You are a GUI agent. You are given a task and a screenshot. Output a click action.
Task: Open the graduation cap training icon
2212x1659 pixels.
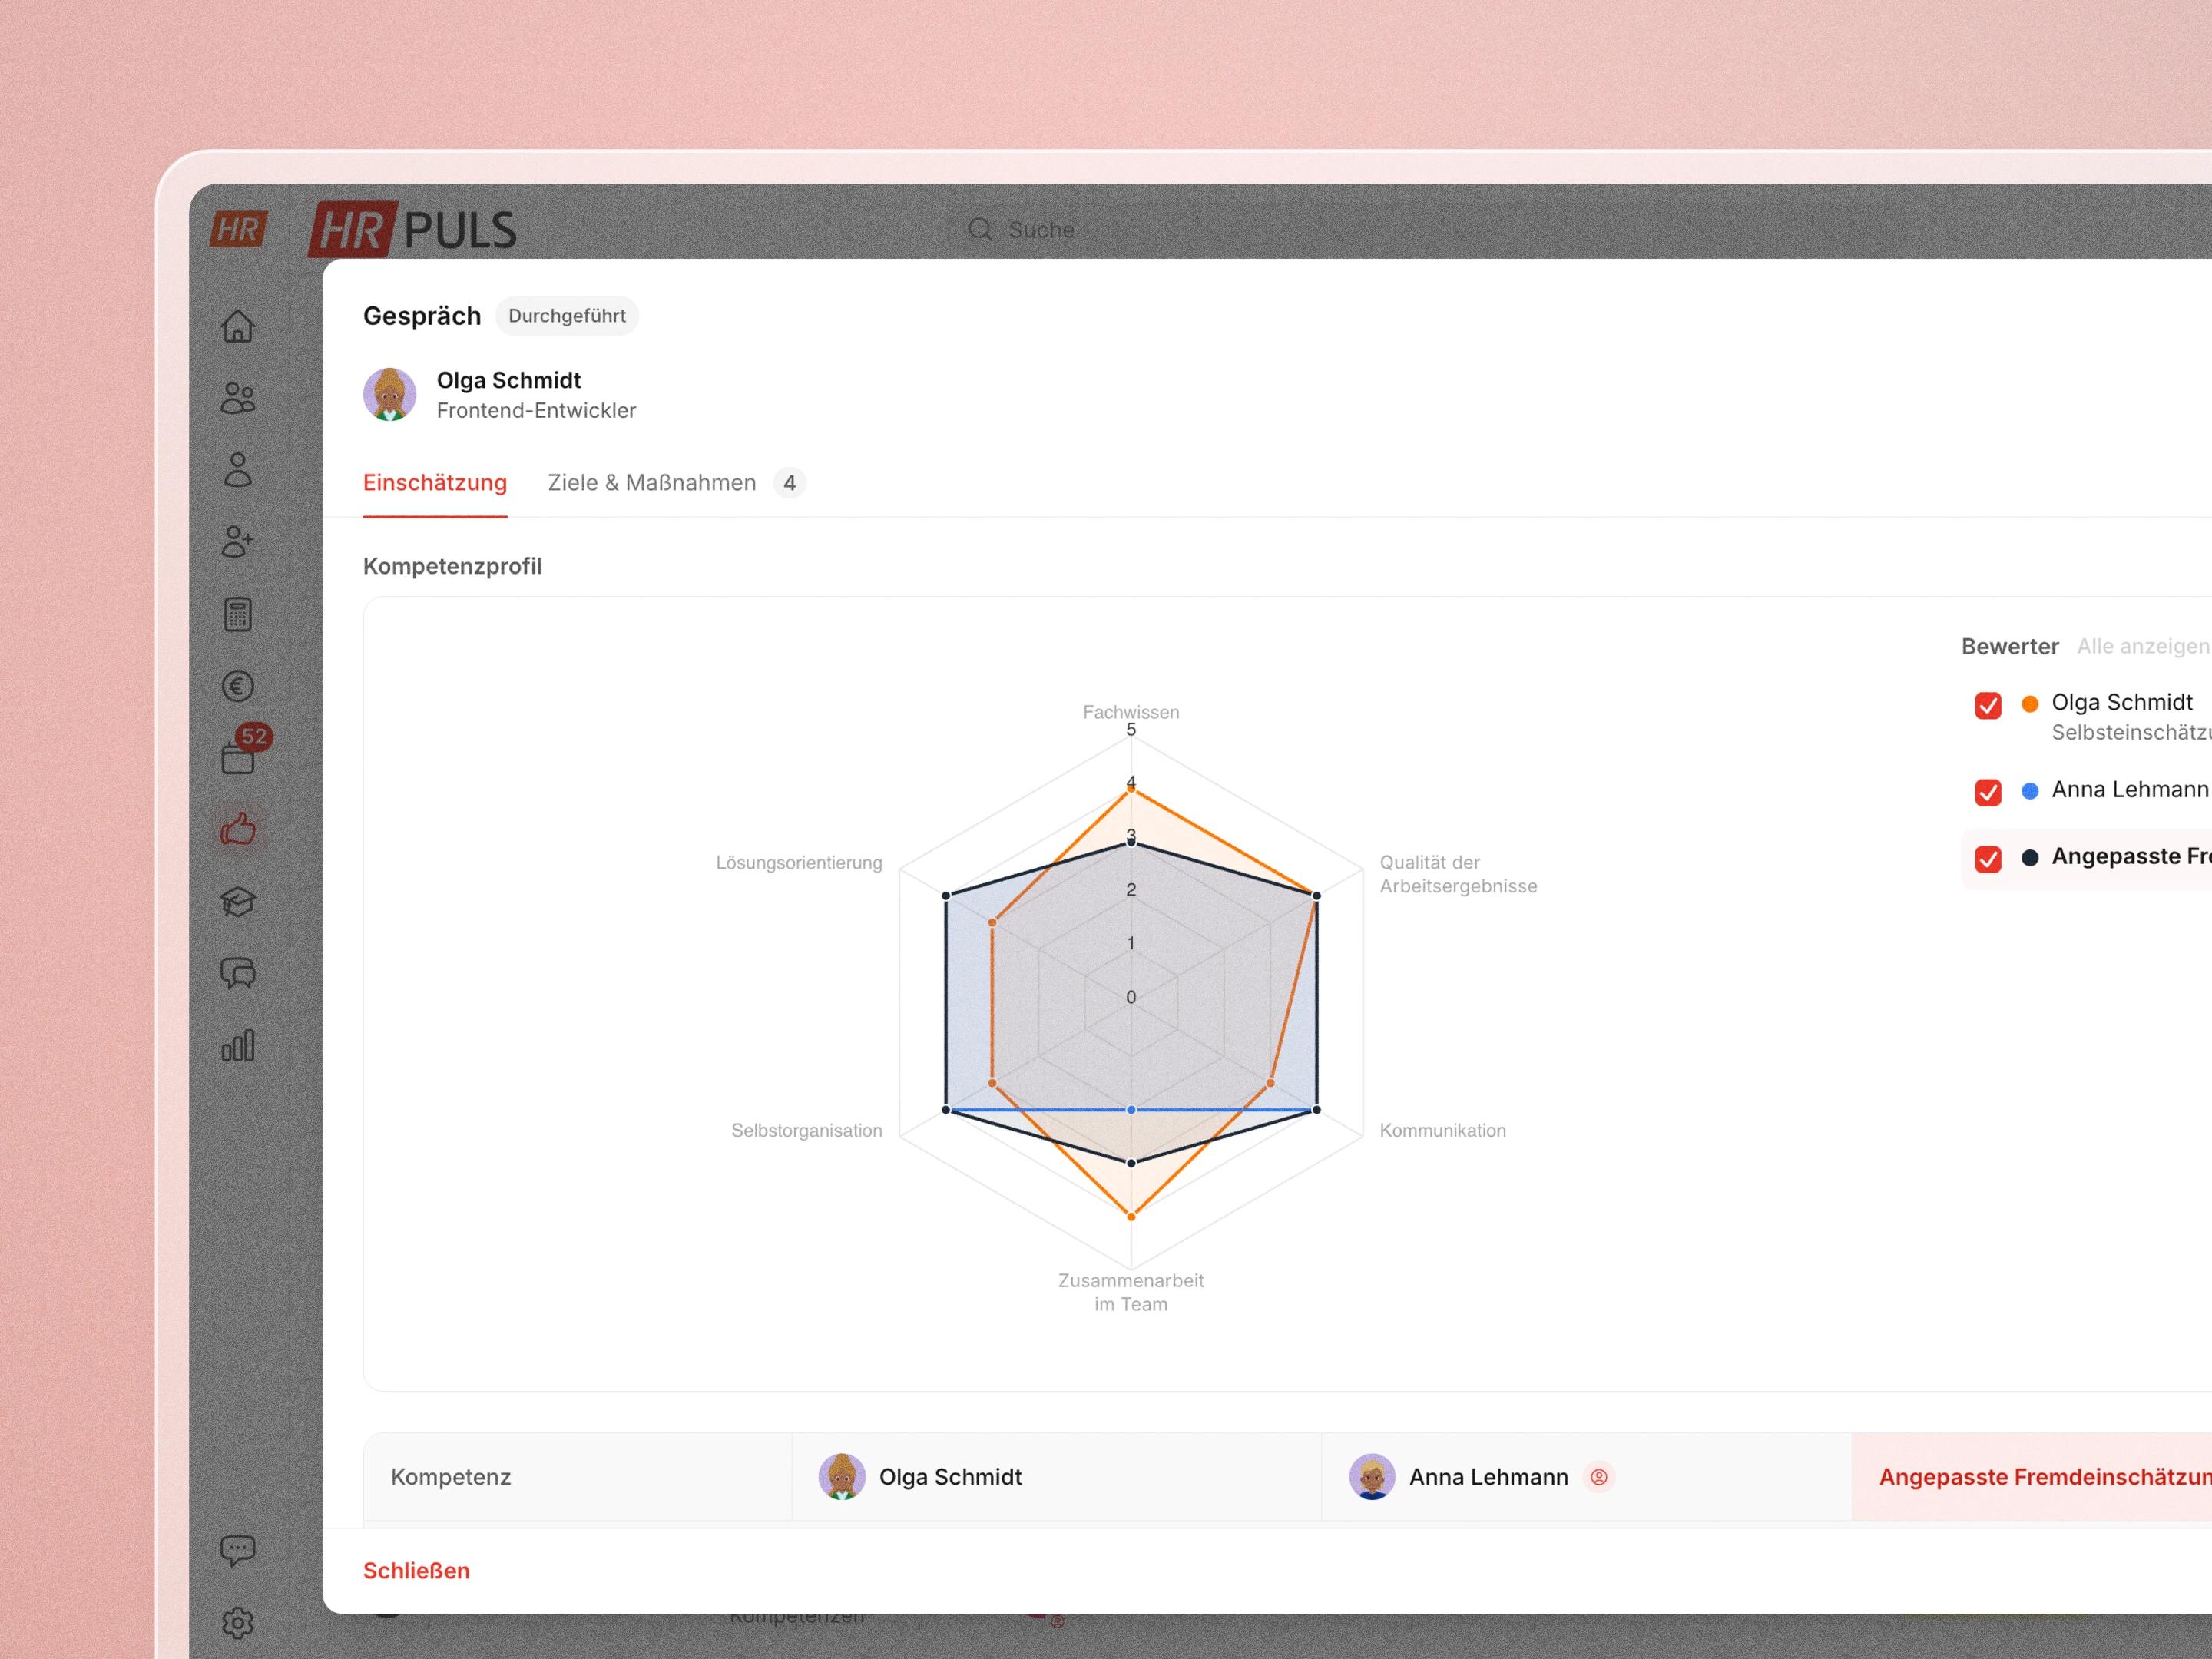238,902
